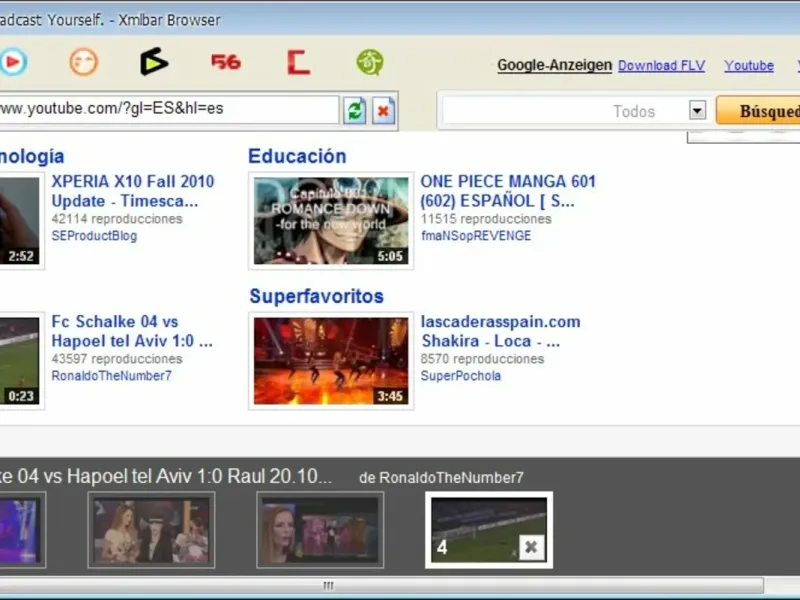Play the One Piece Romance Dawn thumbnail
Screen dimensions: 800x600
click(x=331, y=220)
